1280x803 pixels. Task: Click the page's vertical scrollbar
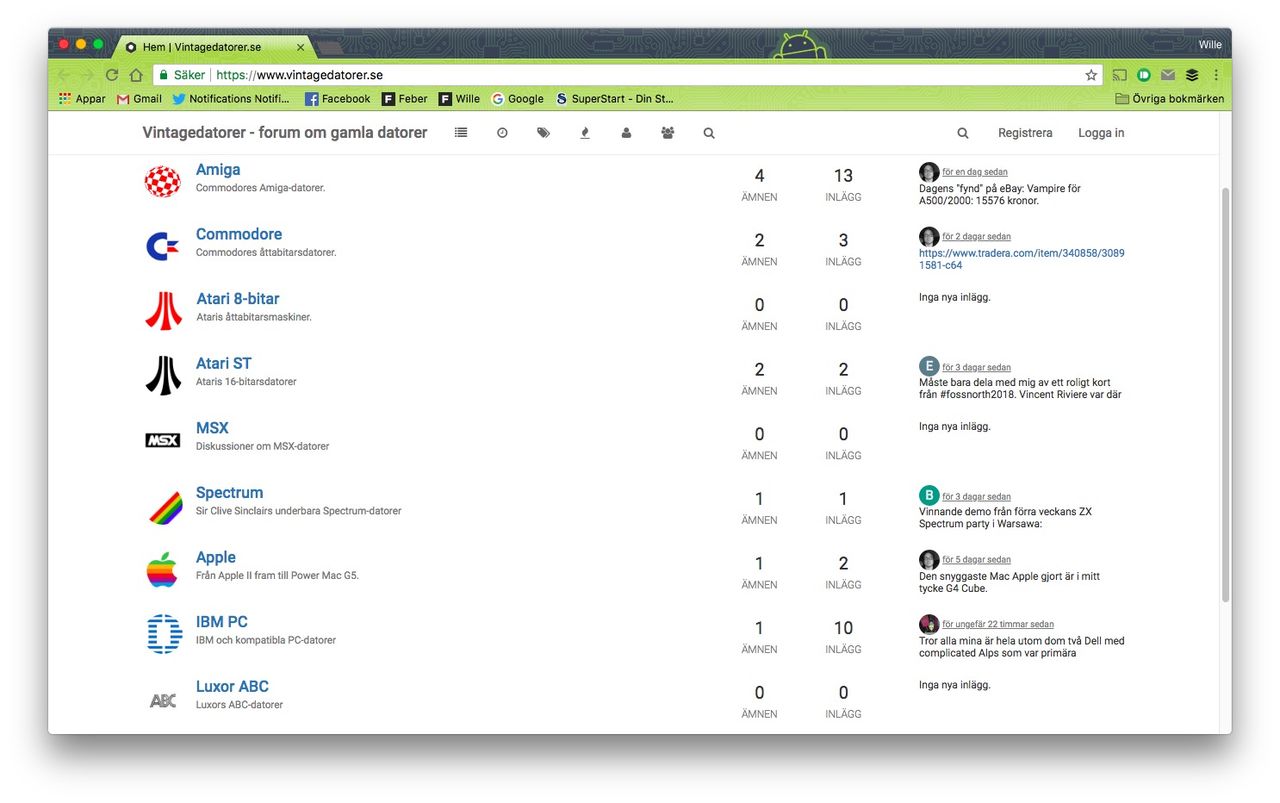[x=1225, y=394]
